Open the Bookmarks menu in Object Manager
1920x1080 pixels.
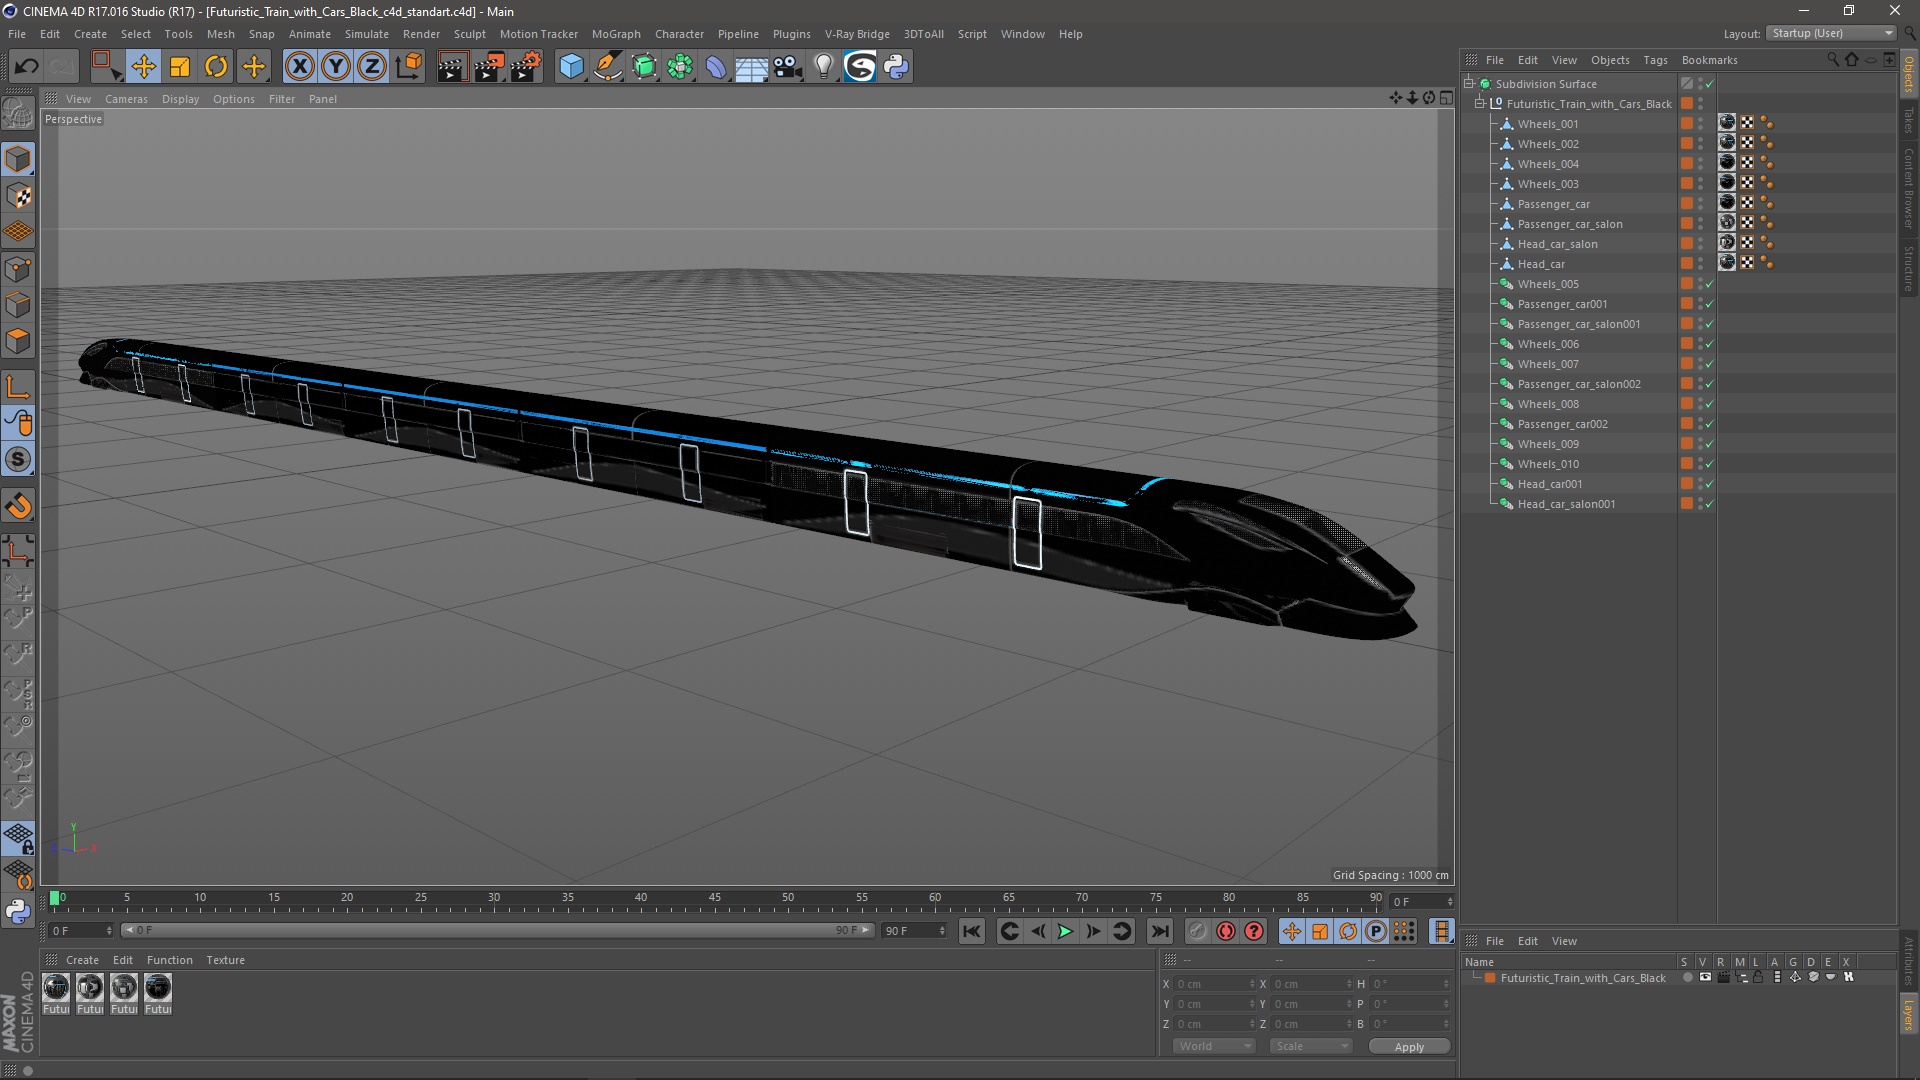[1709, 60]
